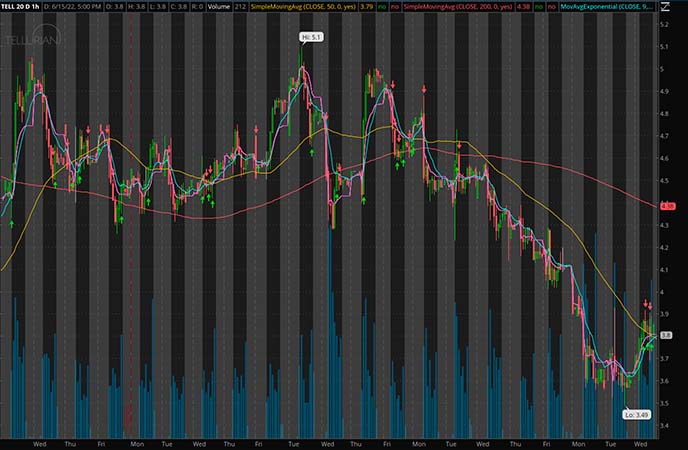The height and width of the screenshot is (450, 688).
Task: Click the Volume study label
Action: coord(219,7)
